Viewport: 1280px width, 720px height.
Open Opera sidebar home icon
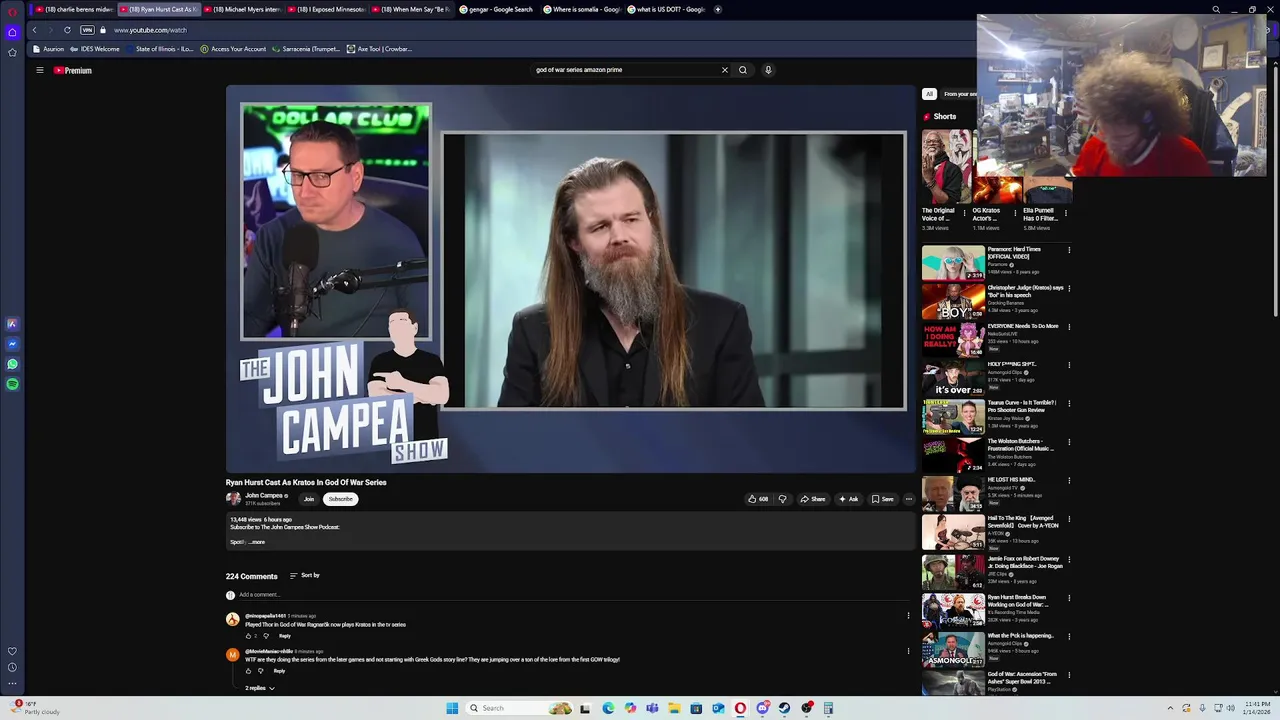[x=12, y=32]
